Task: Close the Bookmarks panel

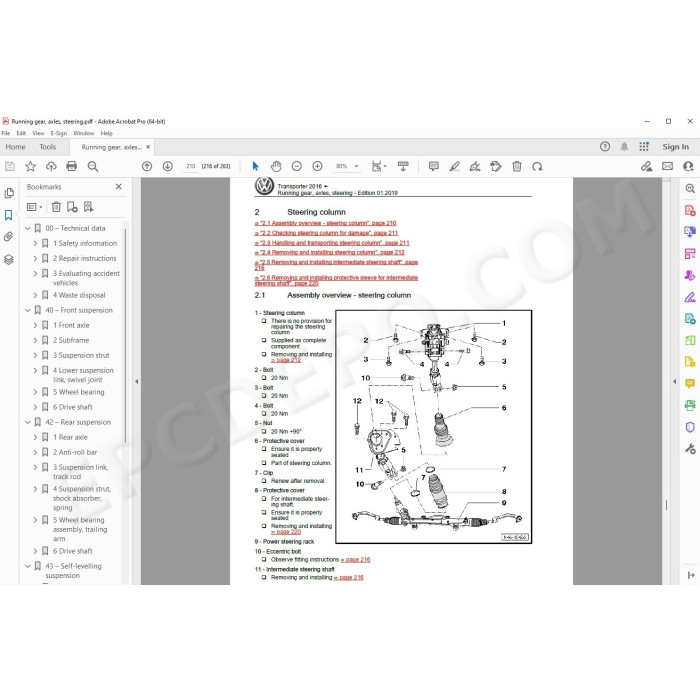Action: tap(119, 187)
